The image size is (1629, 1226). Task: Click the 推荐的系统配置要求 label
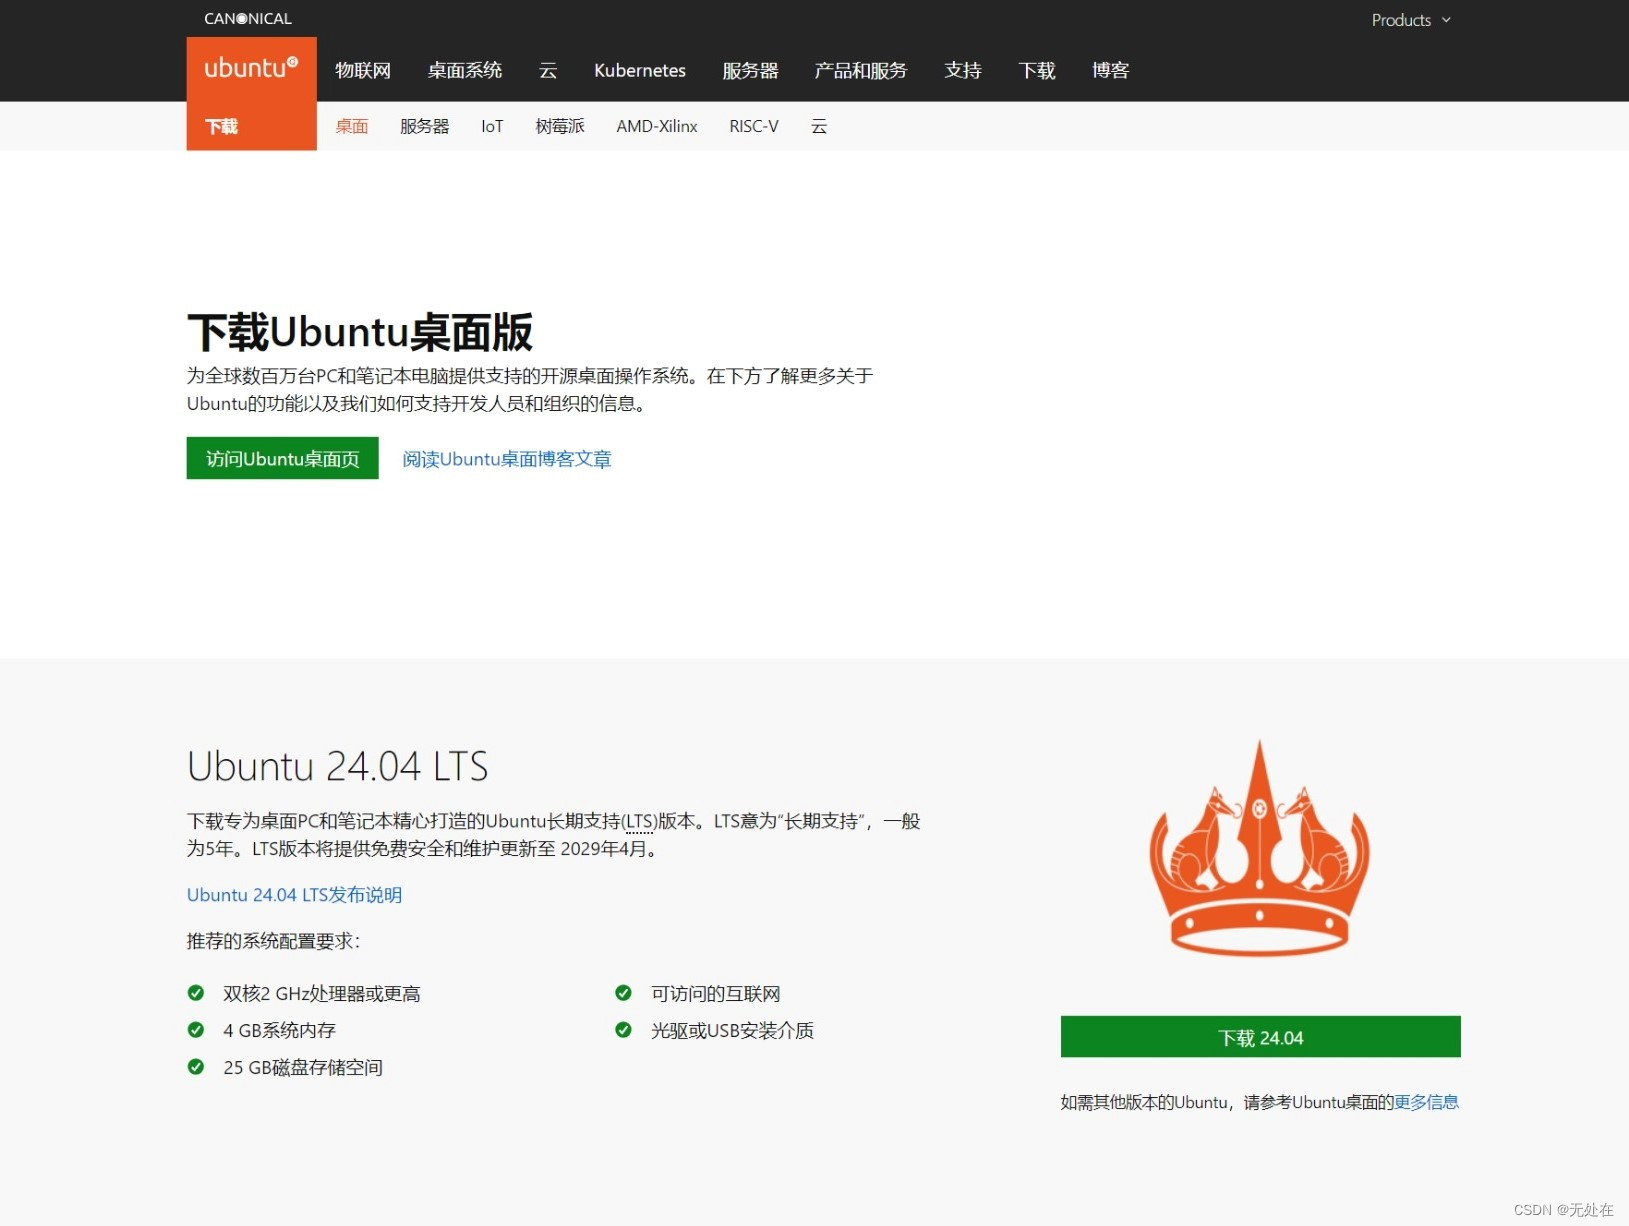pyautogui.click(x=273, y=941)
